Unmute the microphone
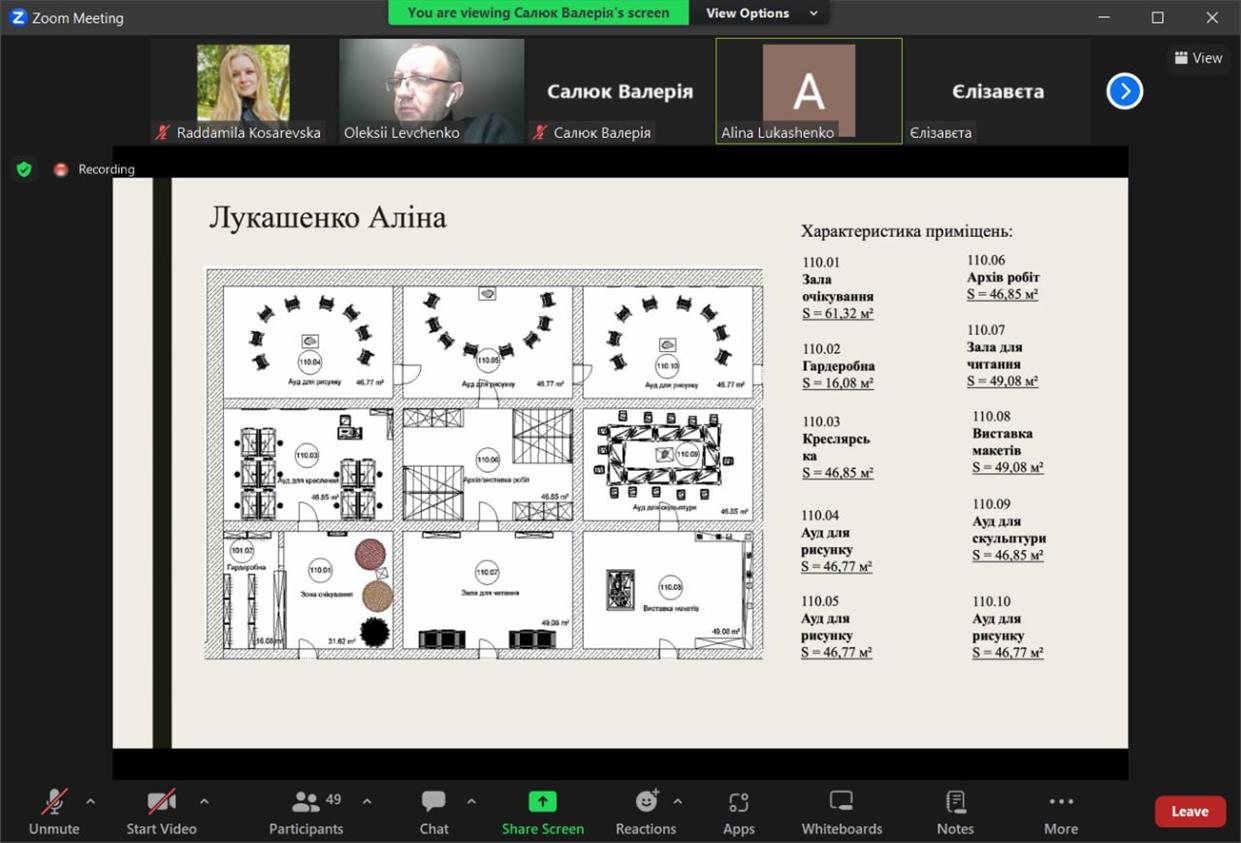This screenshot has height=843, width=1241. (54, 812)
